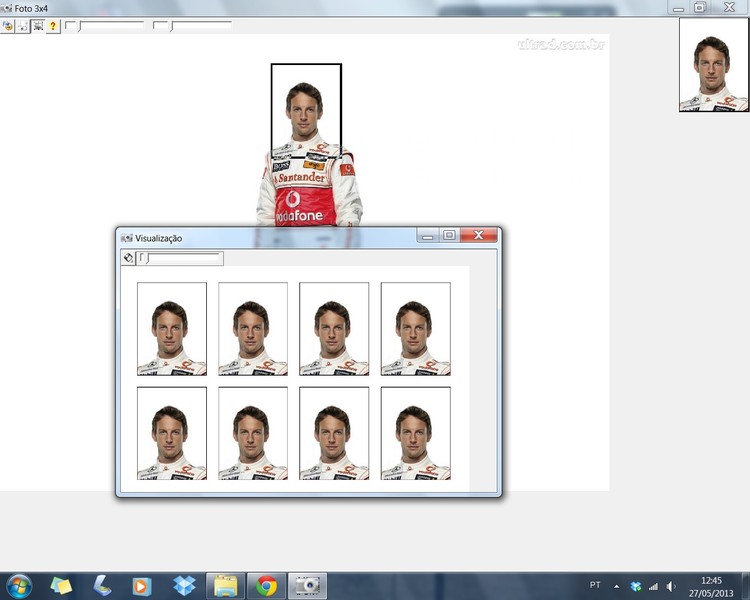Click the PT language indicator in taskbar
This screenshot has height=600, width=750.
(x=595, y=585)
